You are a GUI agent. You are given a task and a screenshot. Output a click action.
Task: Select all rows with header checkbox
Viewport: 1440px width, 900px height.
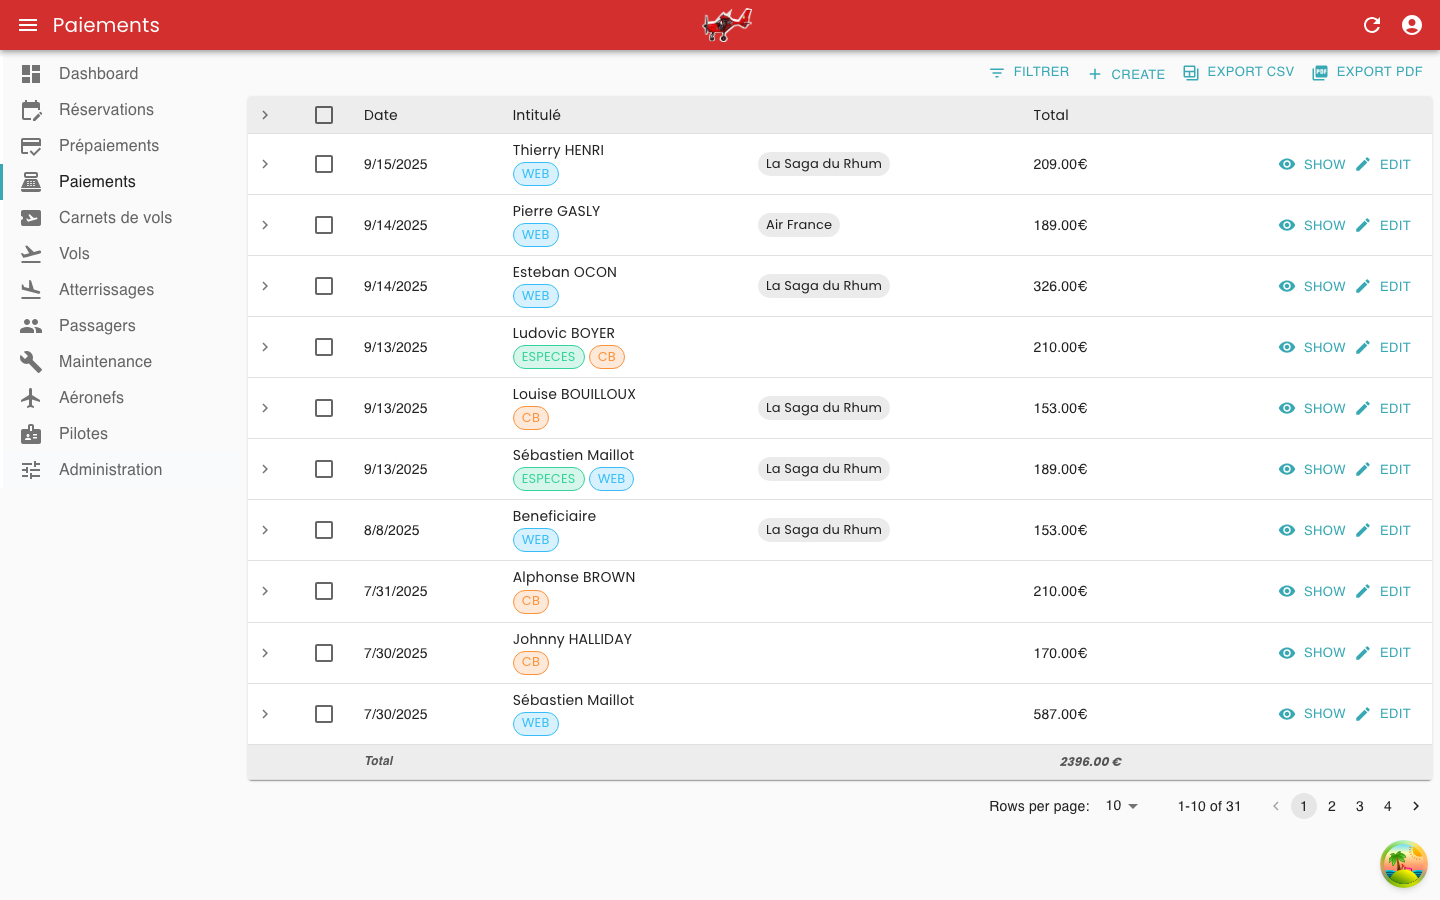point(324,115)
